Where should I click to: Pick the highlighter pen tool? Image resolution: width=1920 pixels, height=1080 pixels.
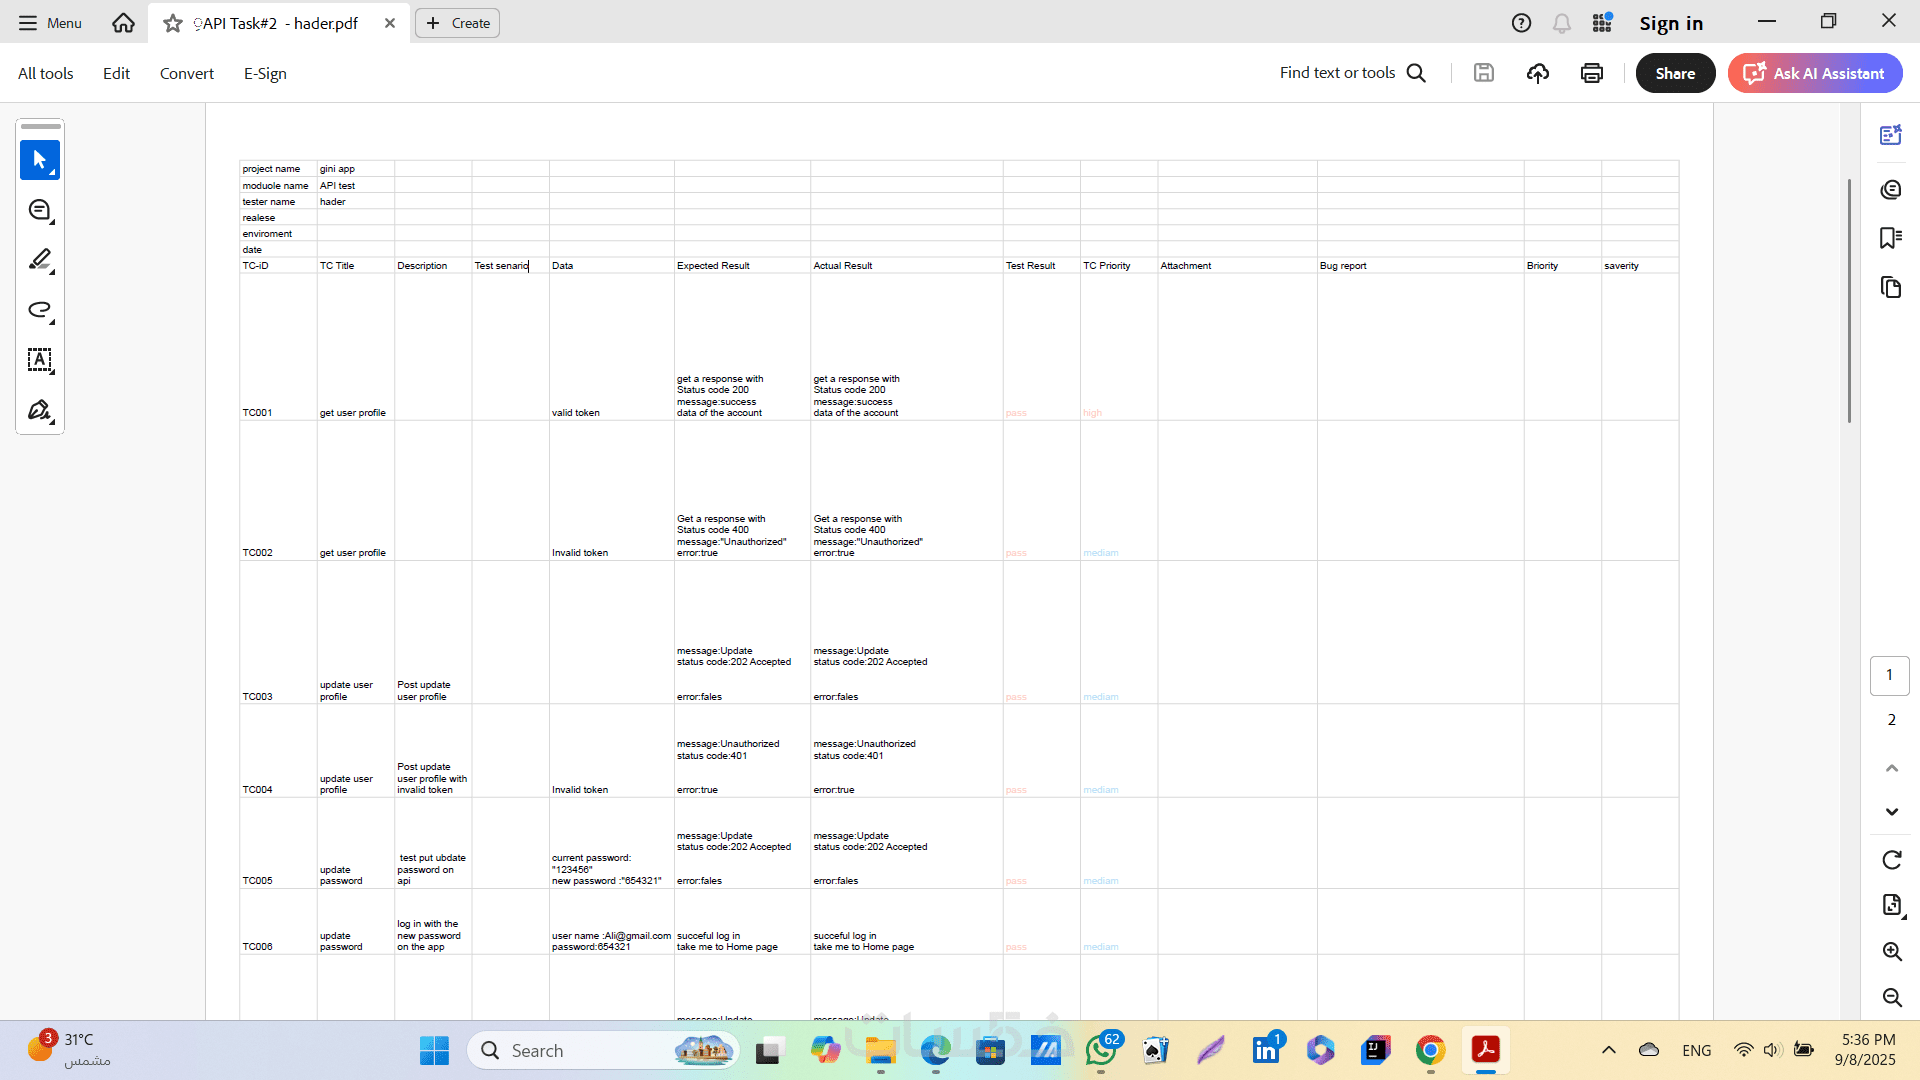pos(40,260)
